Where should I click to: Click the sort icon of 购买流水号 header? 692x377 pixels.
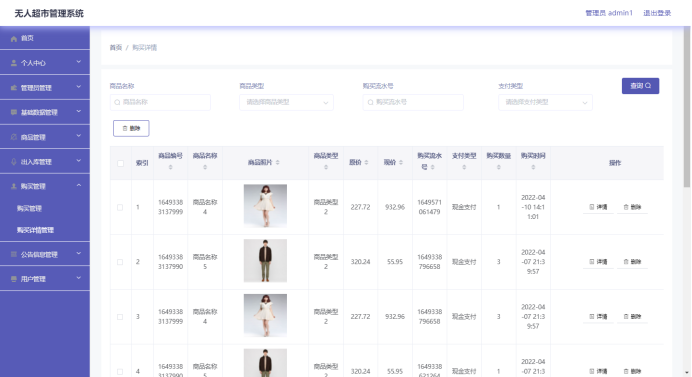(432, 167)
